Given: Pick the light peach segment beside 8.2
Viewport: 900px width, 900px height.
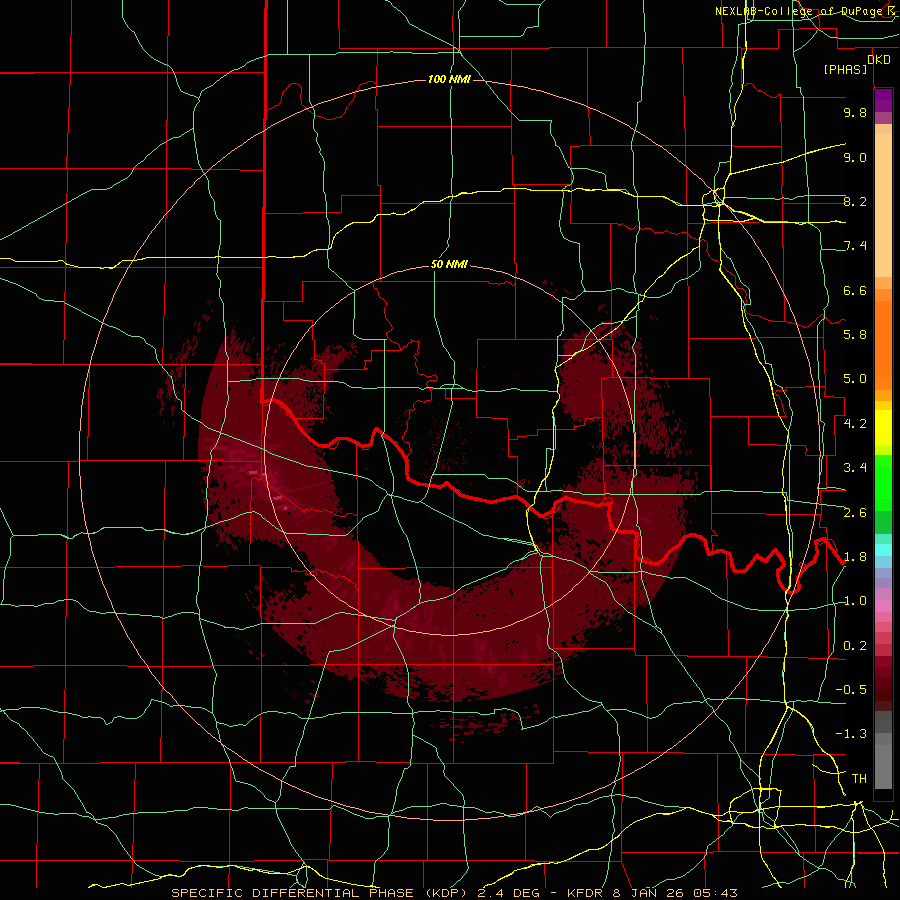Looking at the screenshot, I should [x=883, y=204].
